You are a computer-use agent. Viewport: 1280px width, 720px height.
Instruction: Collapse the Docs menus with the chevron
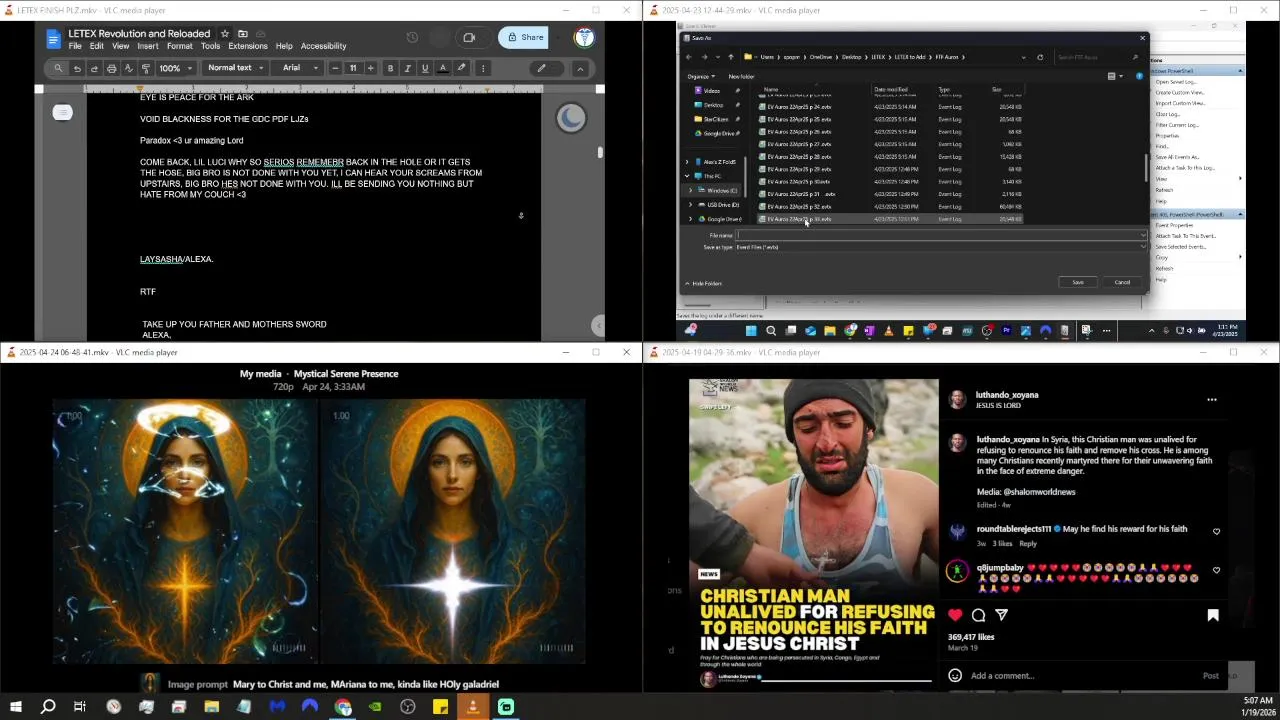(580, 68)
